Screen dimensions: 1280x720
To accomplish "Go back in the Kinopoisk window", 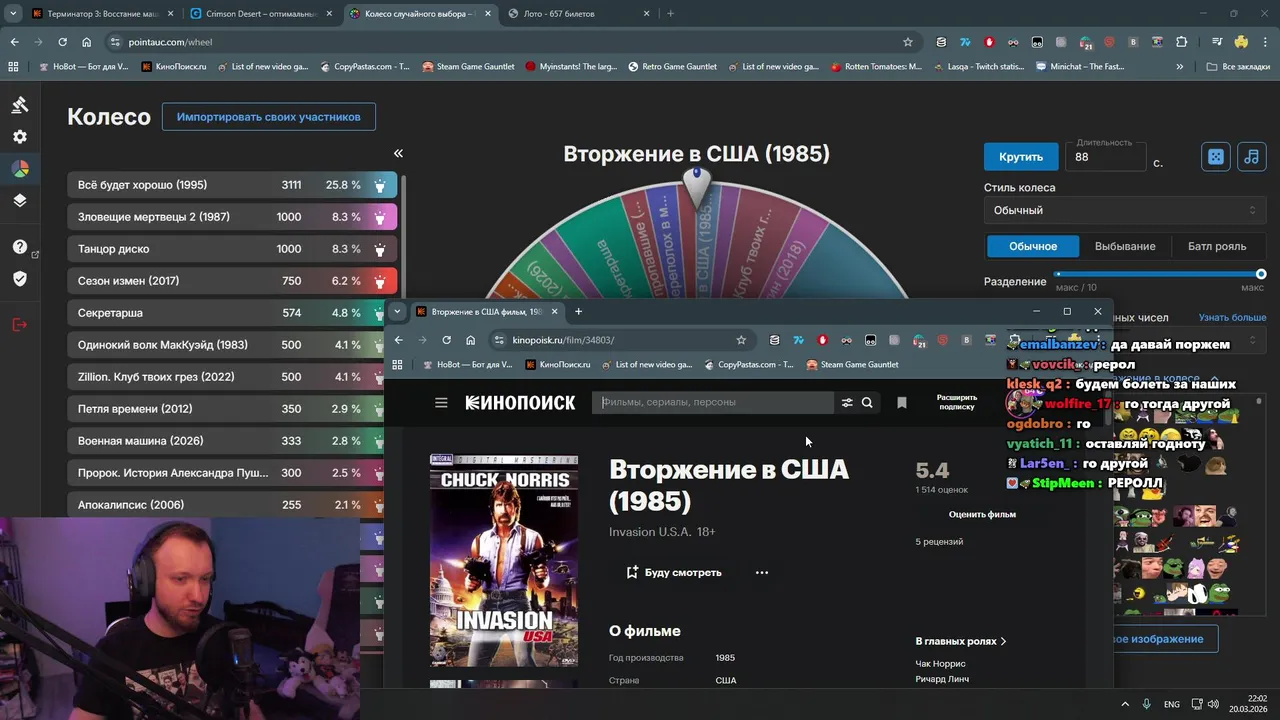I will point(398,340).
